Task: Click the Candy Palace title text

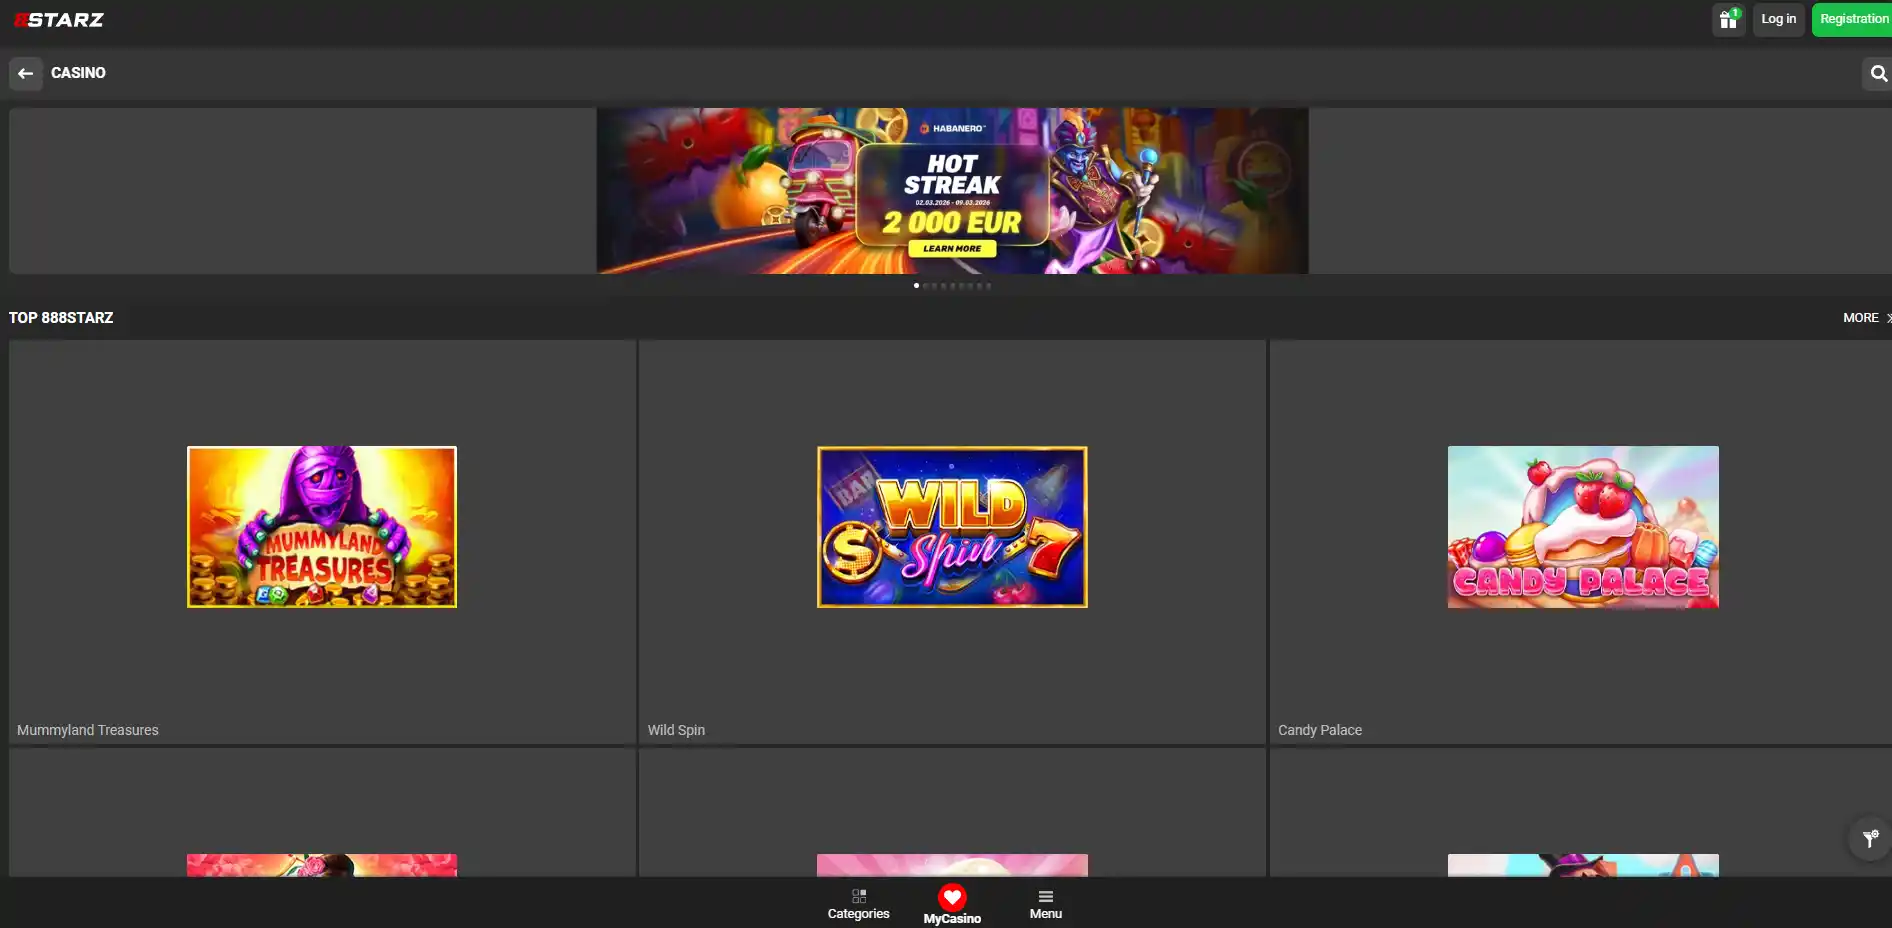Action: tap(1320, 730)
